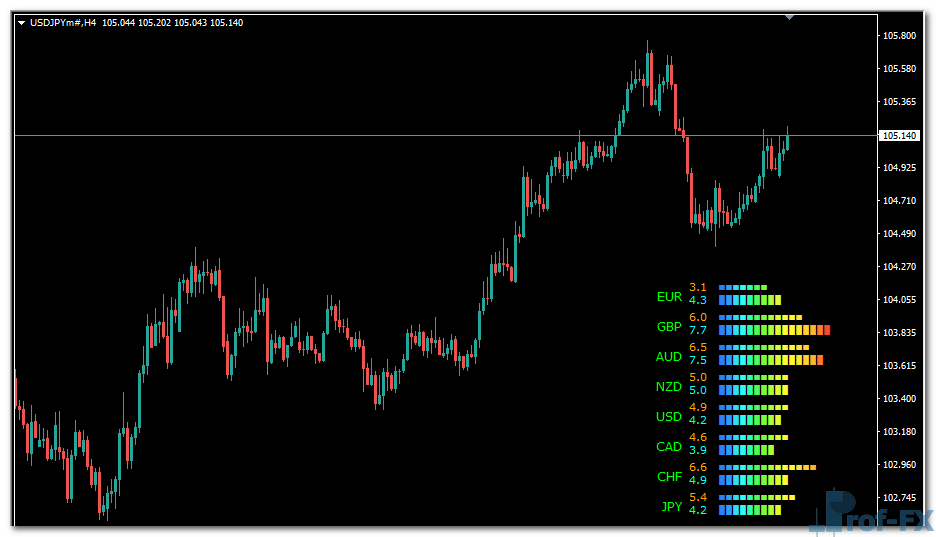936x537 pixels.
Task: Click the JPY 4.2 strength value
Action: tap(698, 510)
